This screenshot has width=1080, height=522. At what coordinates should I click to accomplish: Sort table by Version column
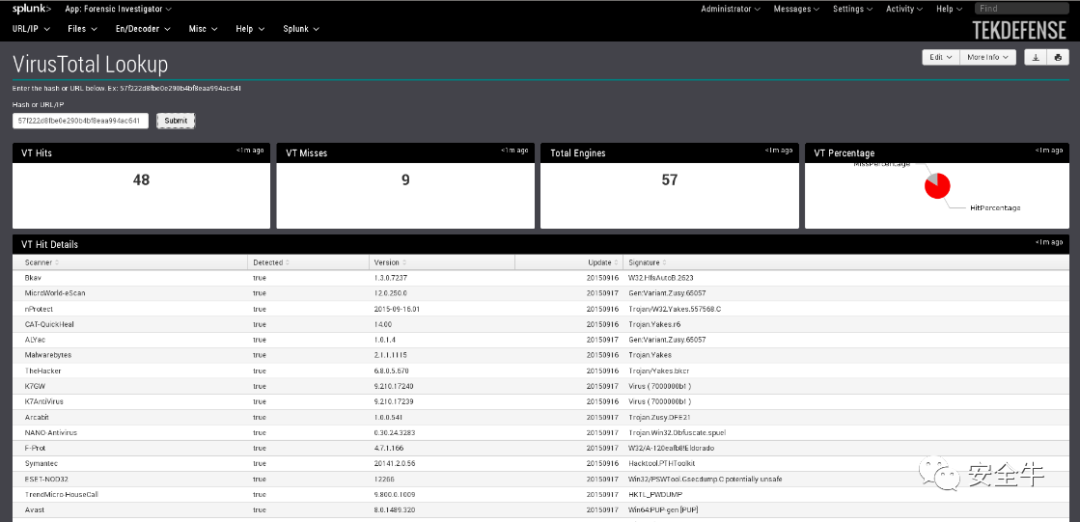point(390,262)
